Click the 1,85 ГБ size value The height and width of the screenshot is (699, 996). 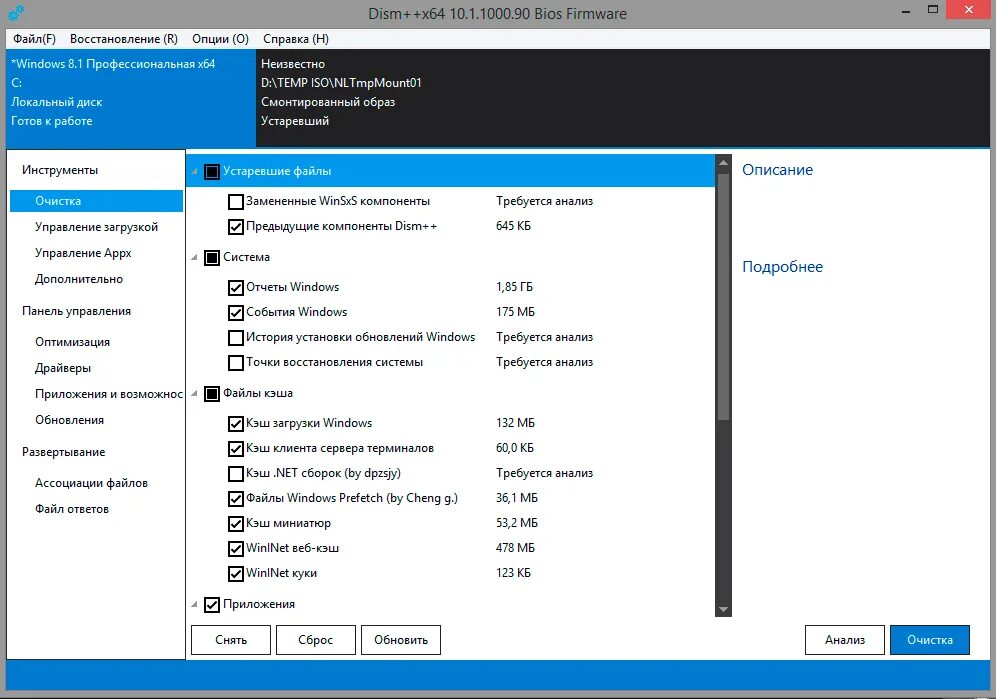pyautogui.click(x=515, y=287)
